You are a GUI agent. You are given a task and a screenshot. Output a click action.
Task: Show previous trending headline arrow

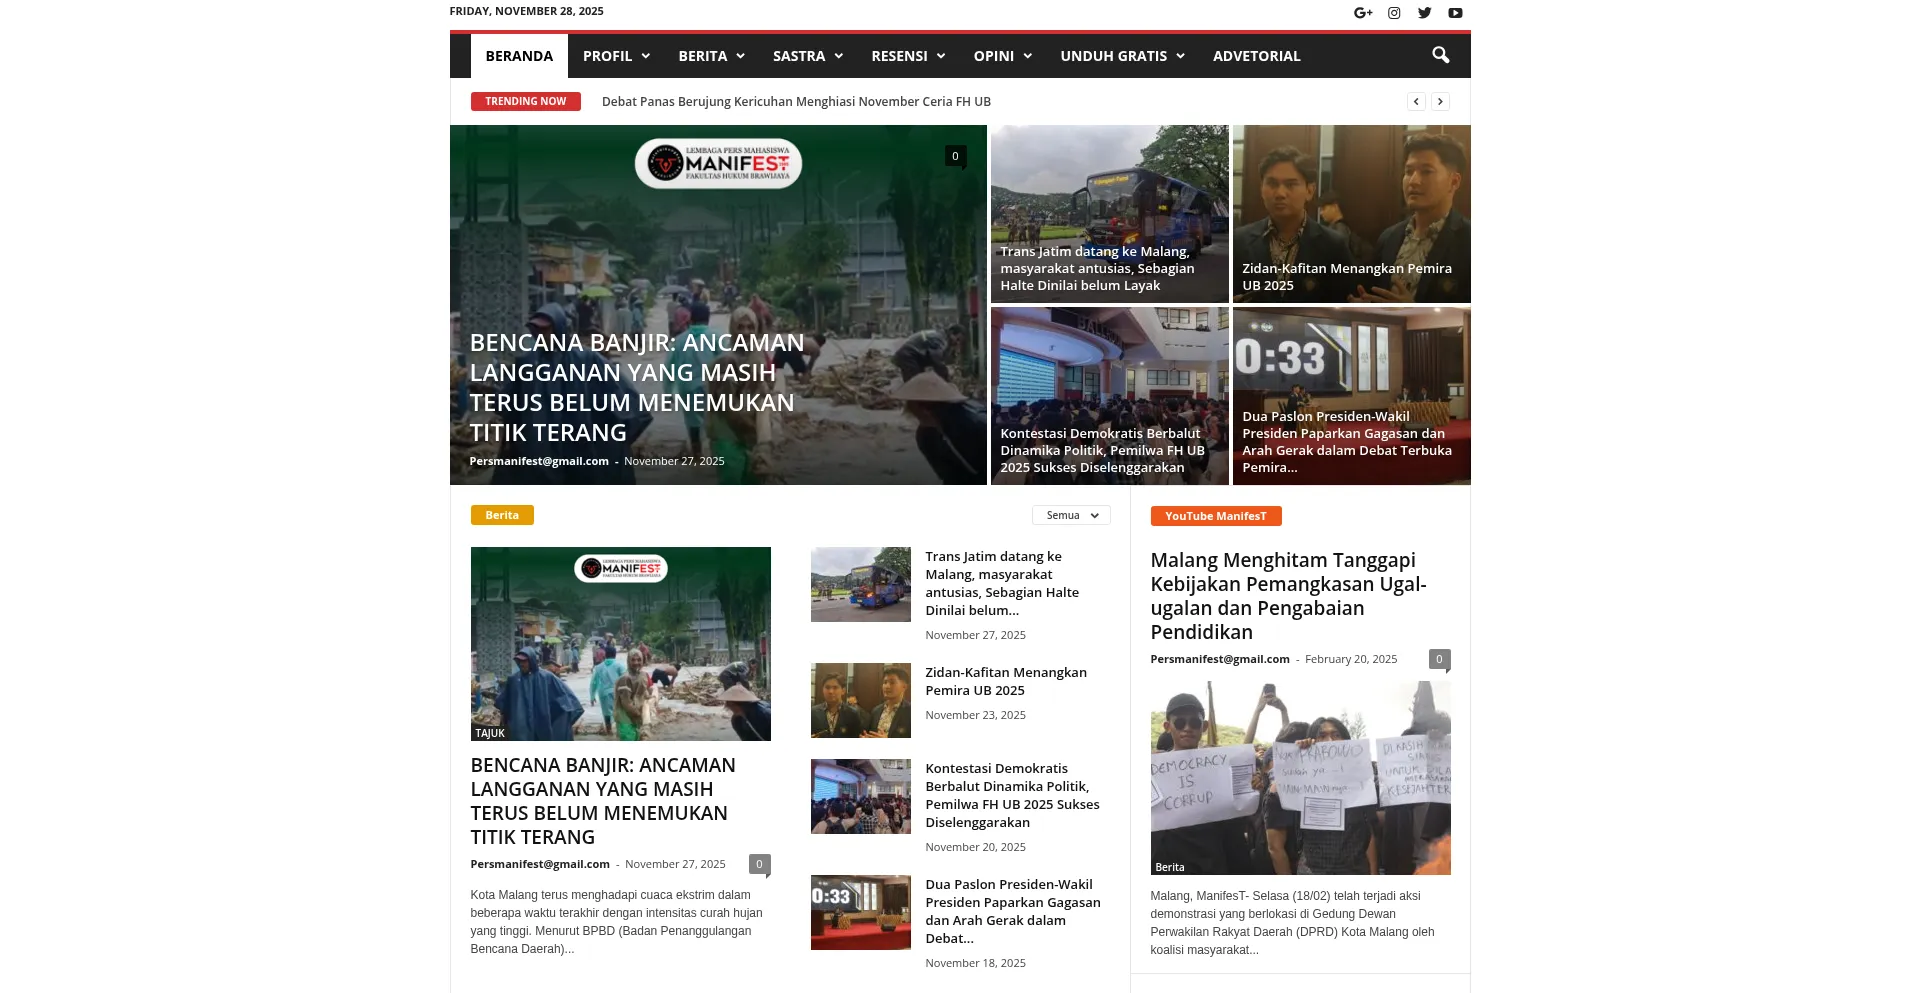pos(1416,102)
